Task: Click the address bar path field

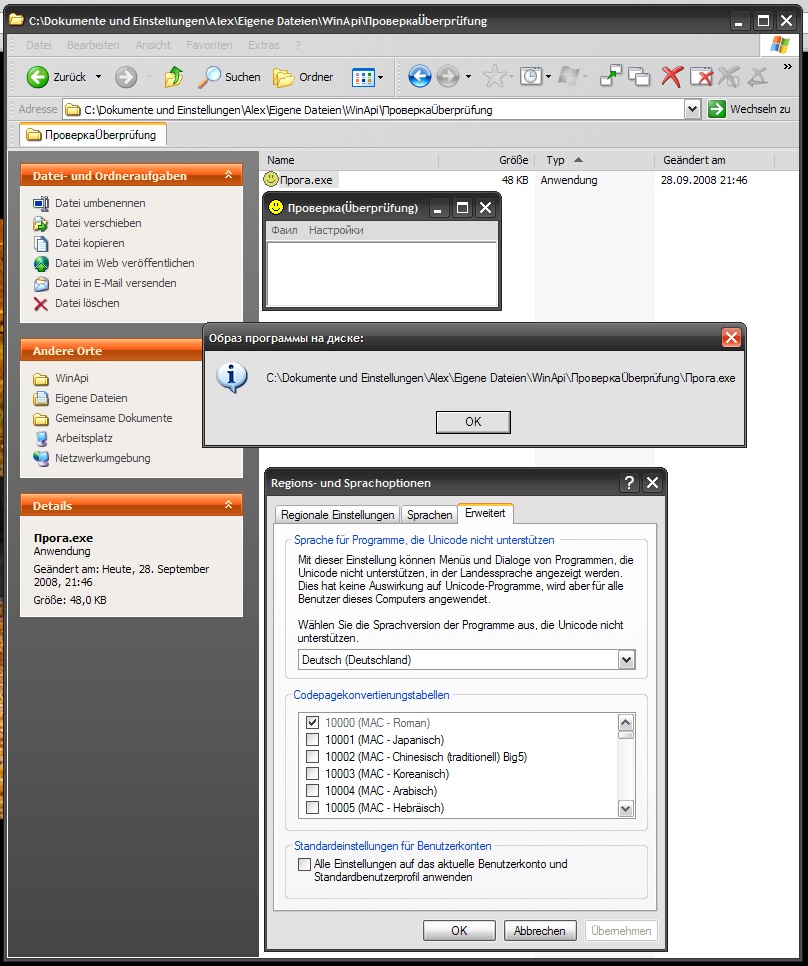Action: point(374,110)
